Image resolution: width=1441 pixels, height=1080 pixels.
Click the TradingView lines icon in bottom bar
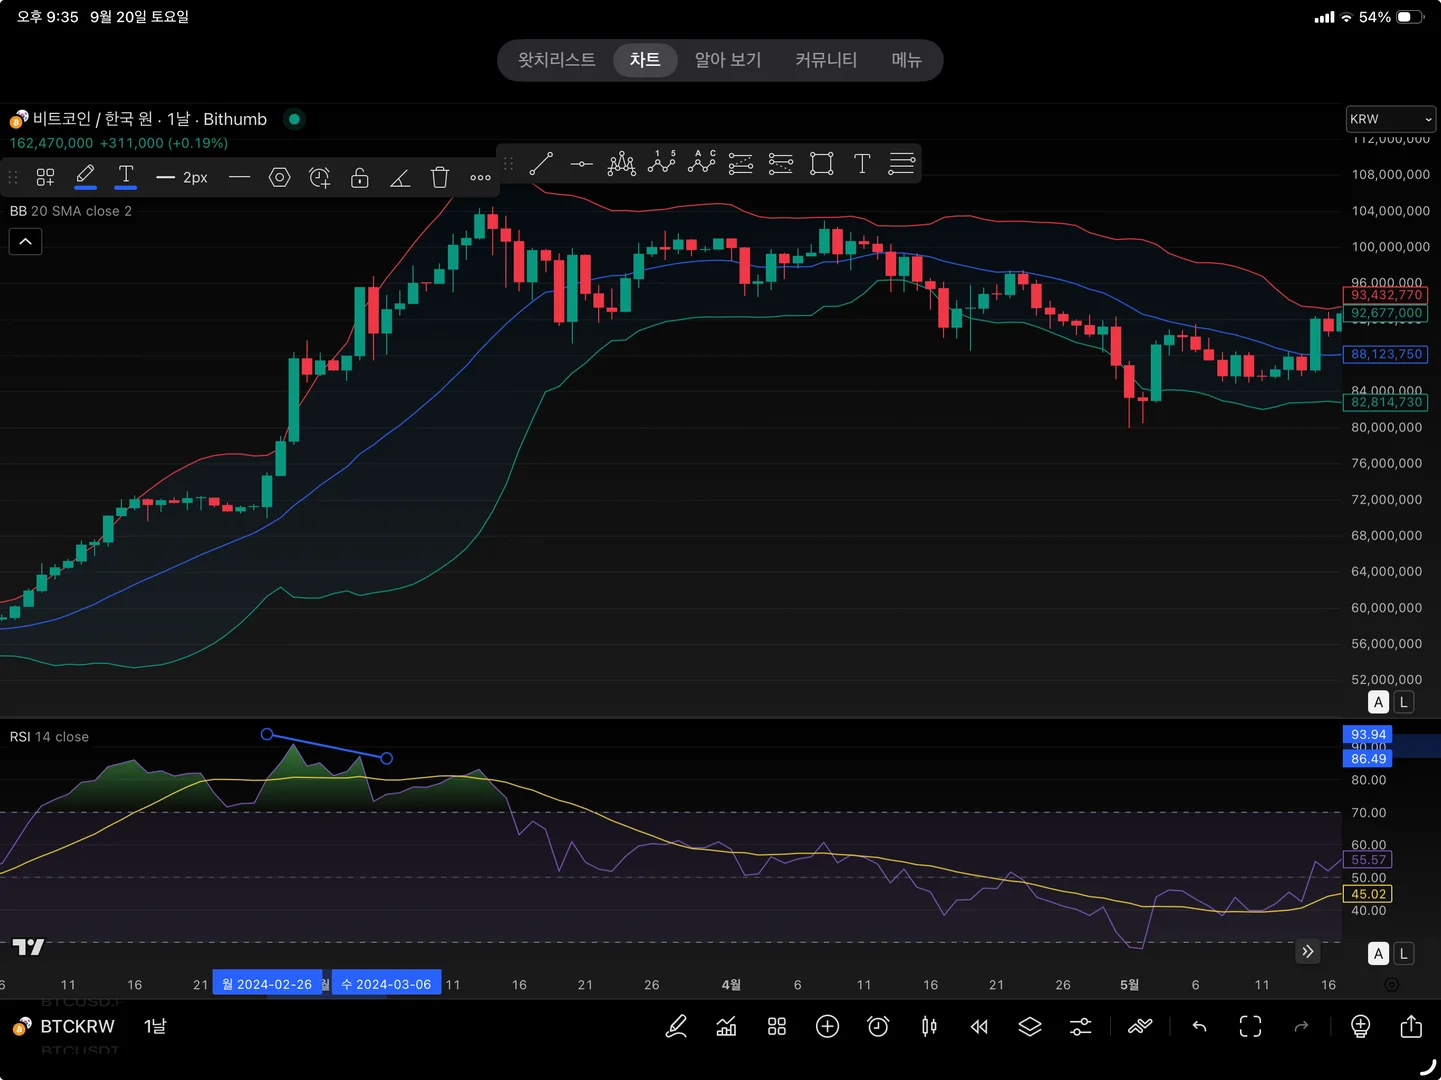point(1140,1026)
